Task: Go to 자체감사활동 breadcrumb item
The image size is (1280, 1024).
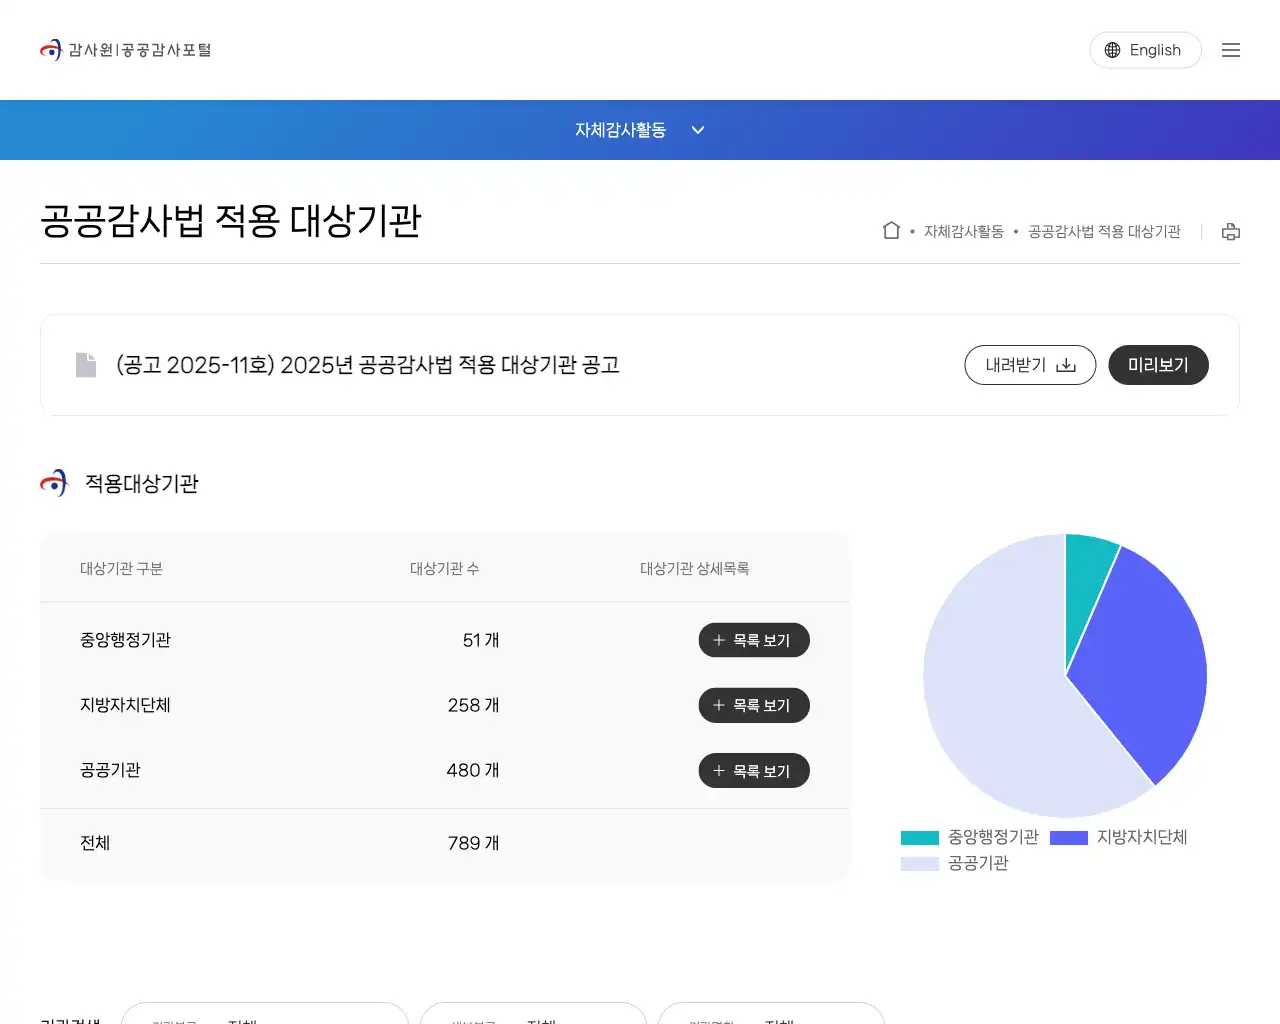Action: [x=963, y=232]
